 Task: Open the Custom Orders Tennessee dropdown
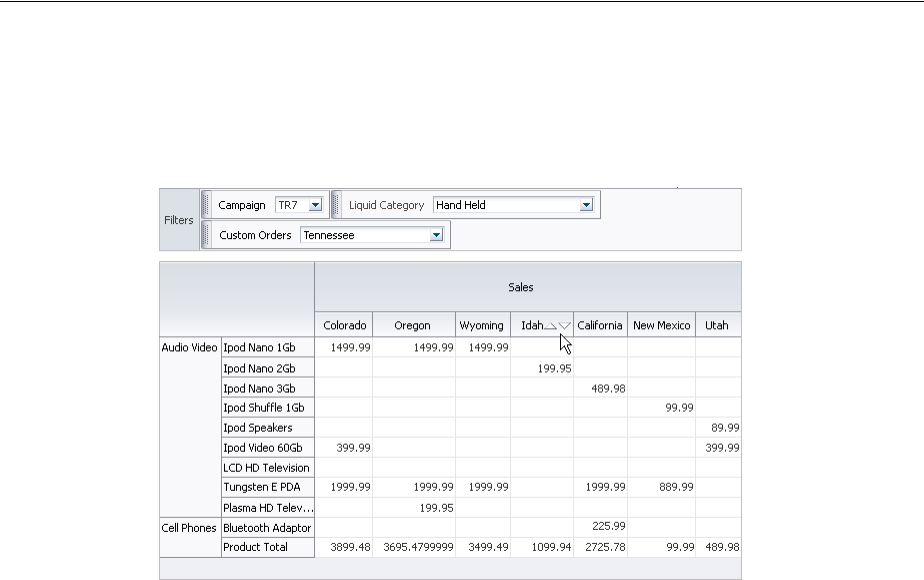pos(436,235)
